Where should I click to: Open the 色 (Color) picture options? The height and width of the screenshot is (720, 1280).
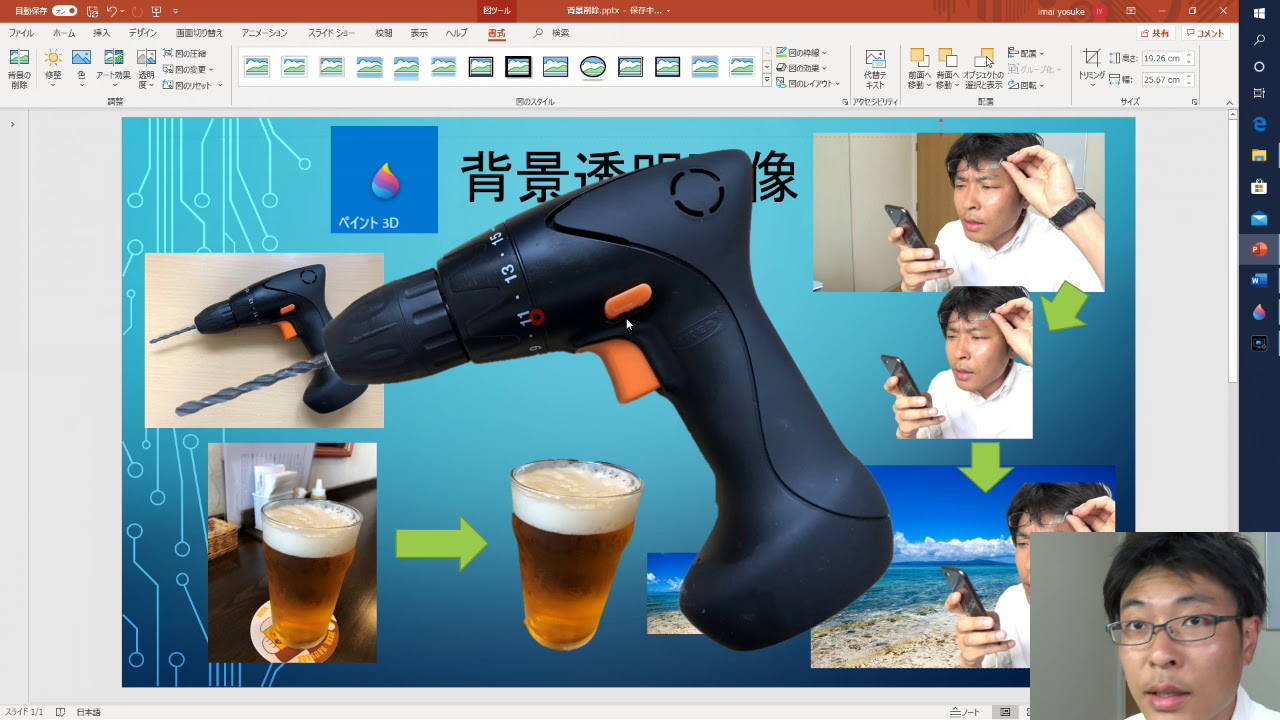[x=81, y=70]
